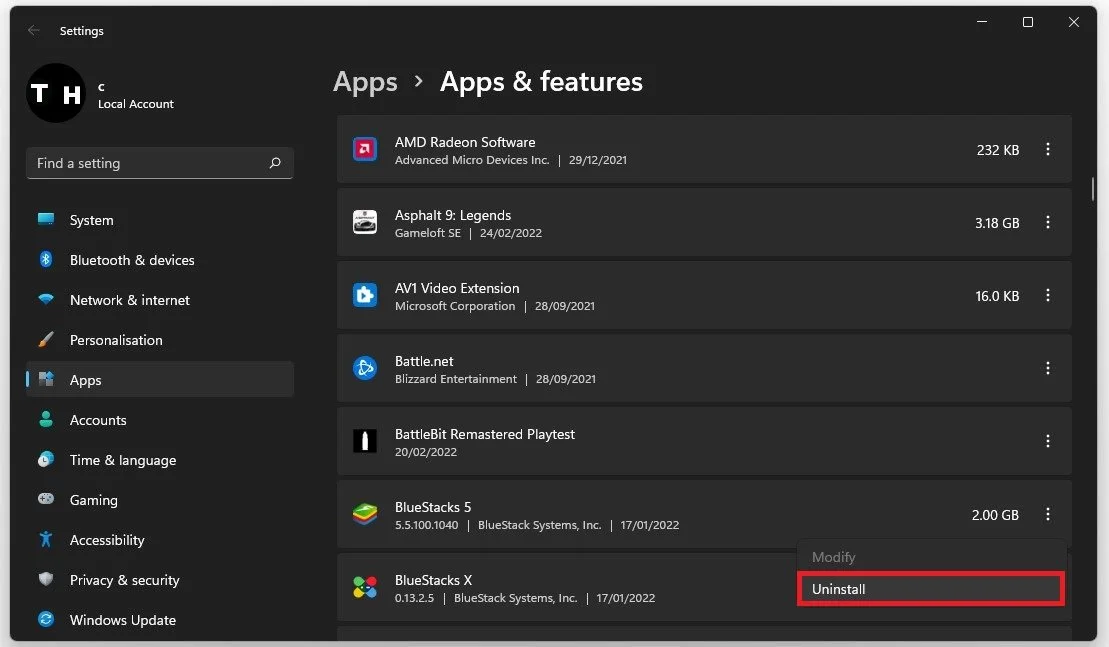This screenshot has width=1109, height=647.
Task: Click the back arrow in Settings
Action: (x=34, y=30)
